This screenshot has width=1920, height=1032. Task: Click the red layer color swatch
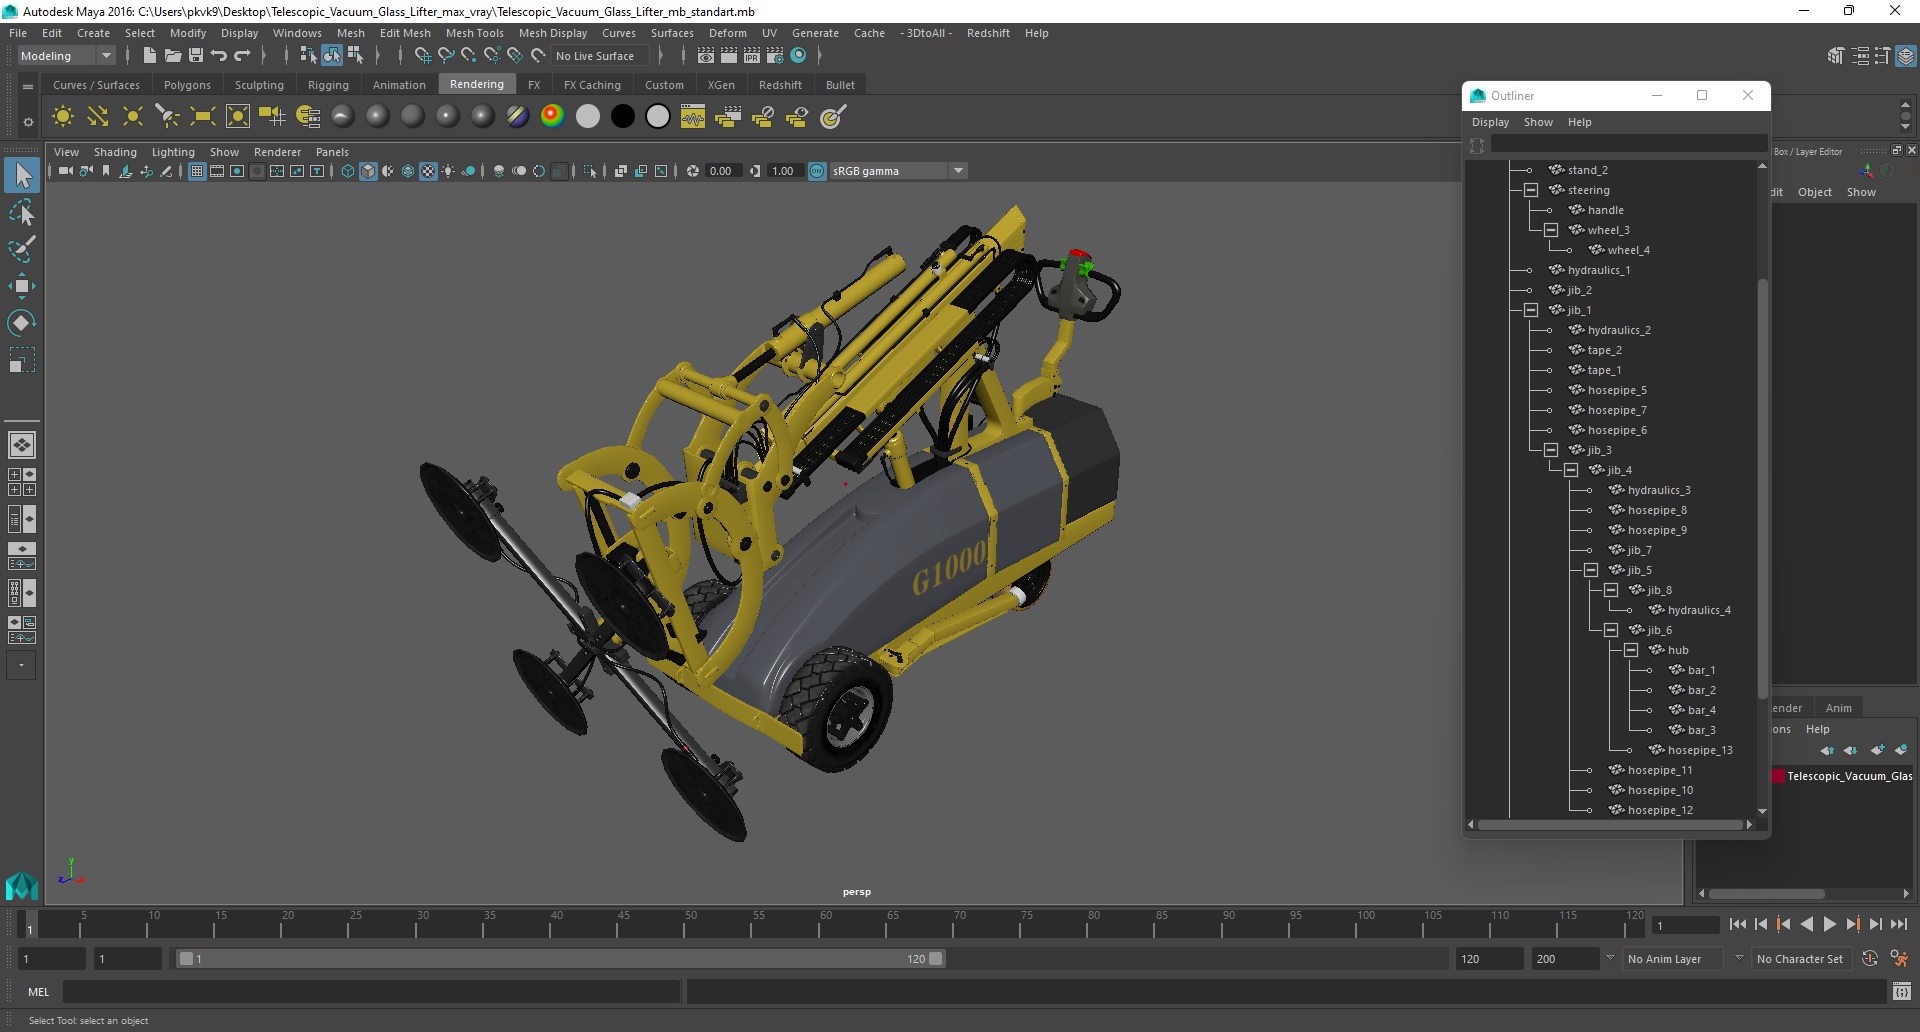point(1778,776)
